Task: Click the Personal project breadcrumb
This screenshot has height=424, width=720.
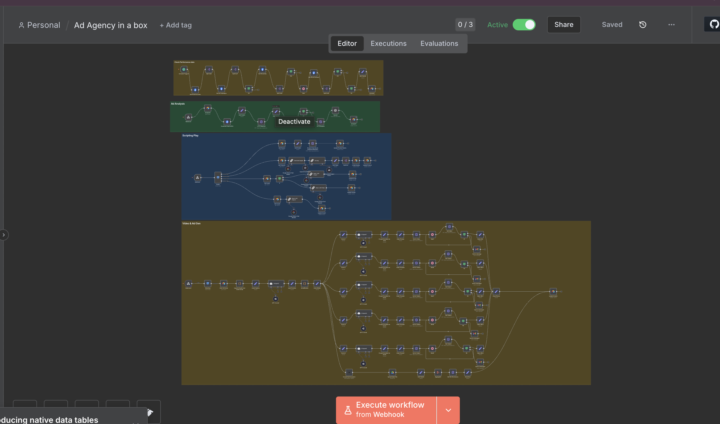Action: pos(40,25)
